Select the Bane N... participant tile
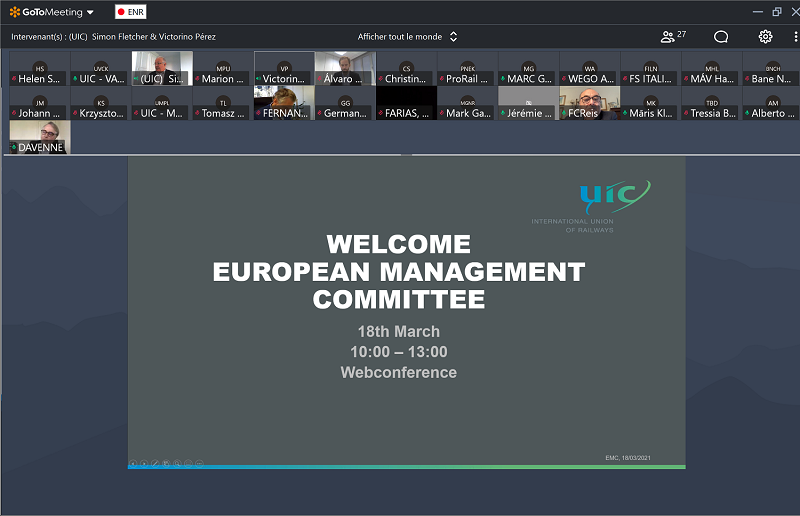Viewport: 800px width, 516px height. 771,68
